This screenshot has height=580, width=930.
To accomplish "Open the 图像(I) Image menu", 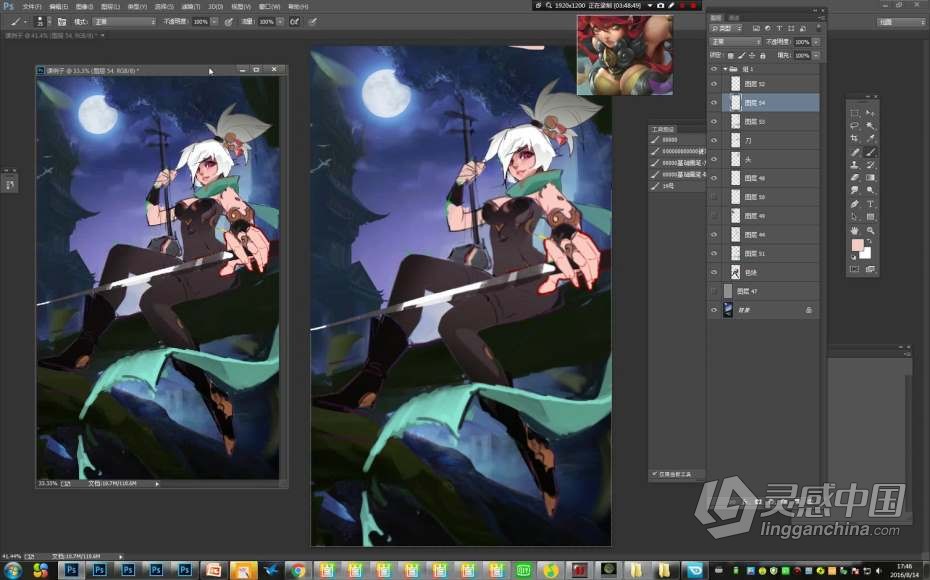I will (84, 7).
